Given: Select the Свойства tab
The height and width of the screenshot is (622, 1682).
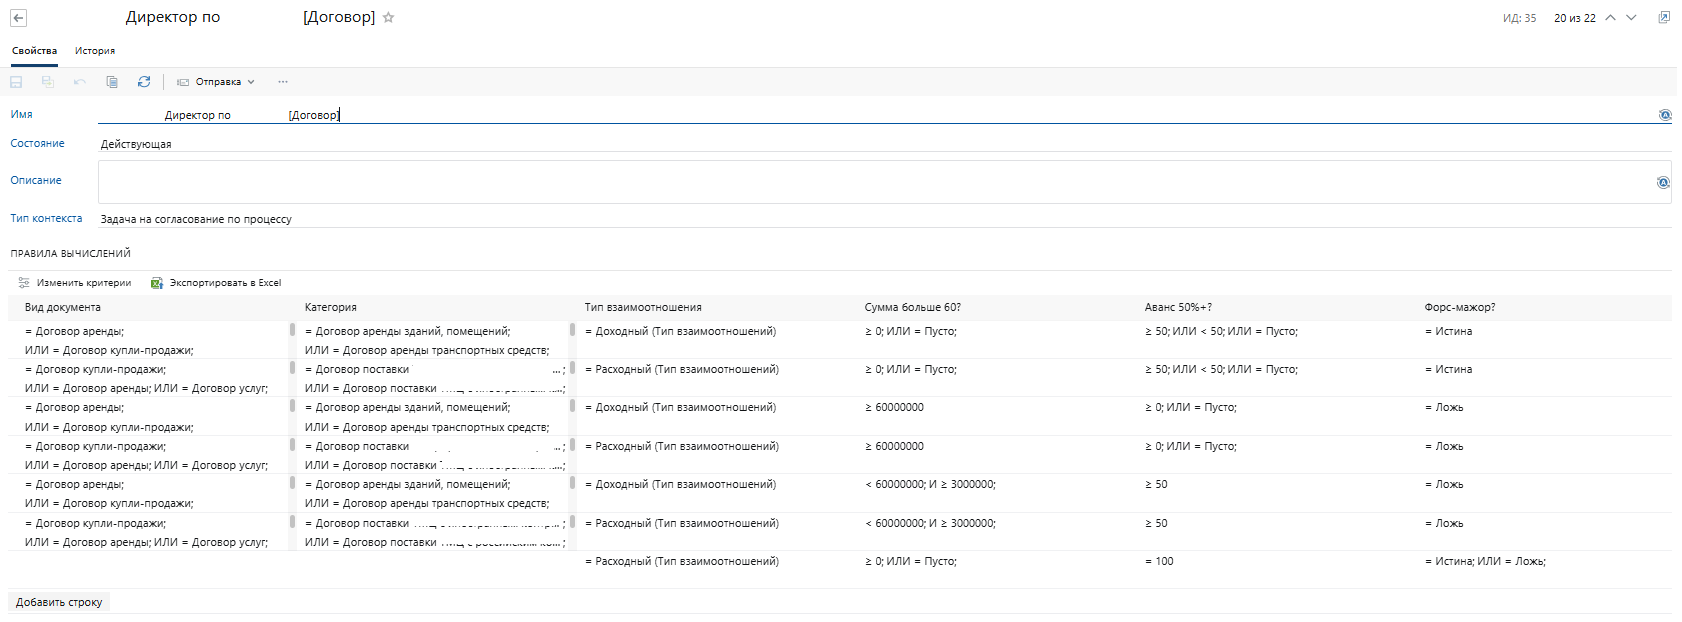Looking at the screenshot, I should coord(34,51).
